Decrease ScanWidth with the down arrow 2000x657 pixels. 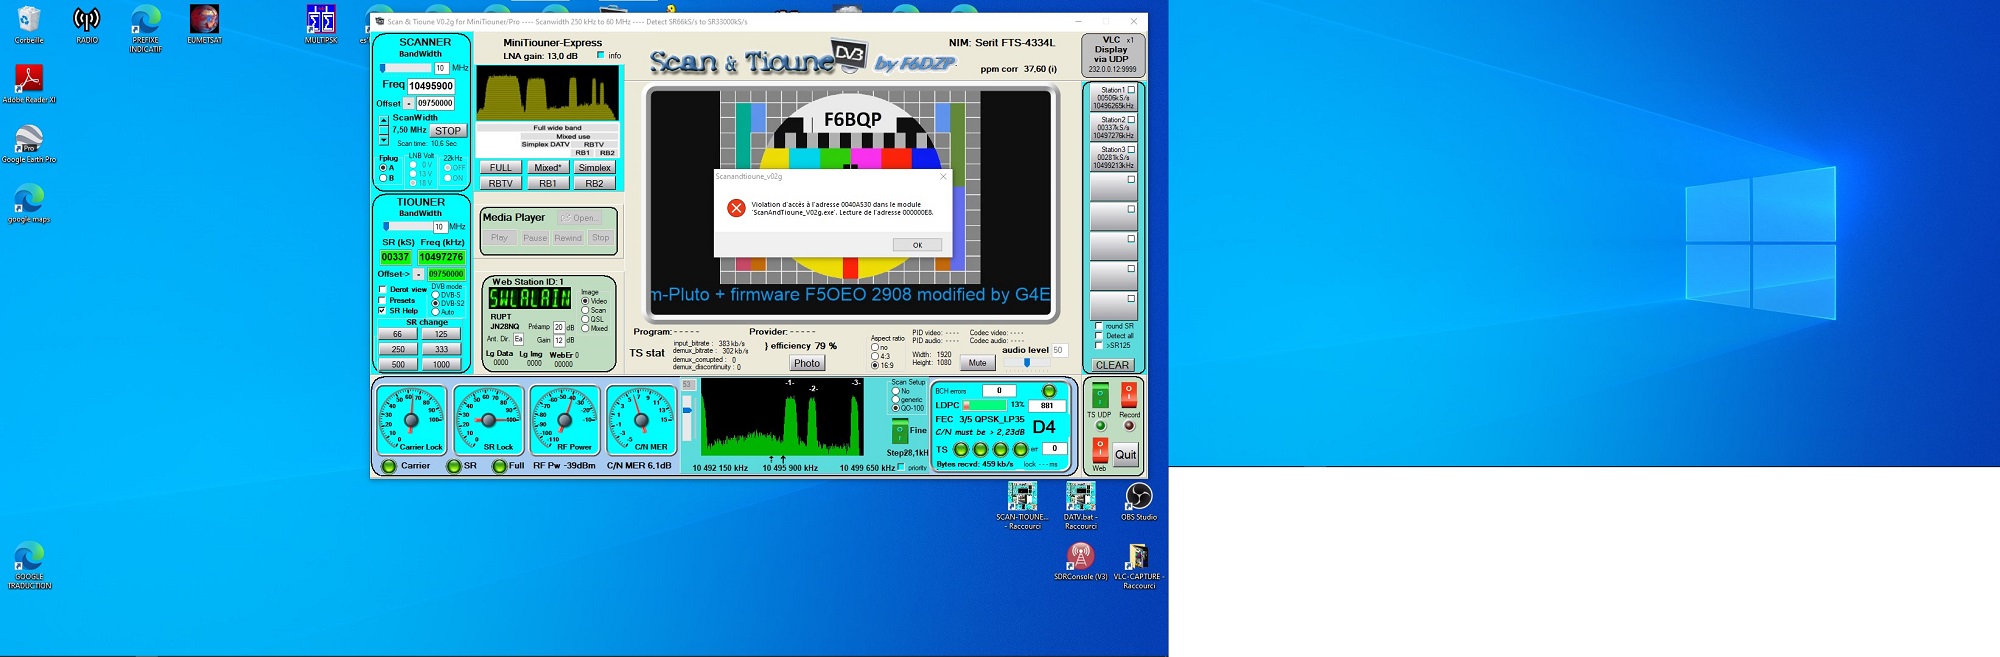tap(383, 141)
